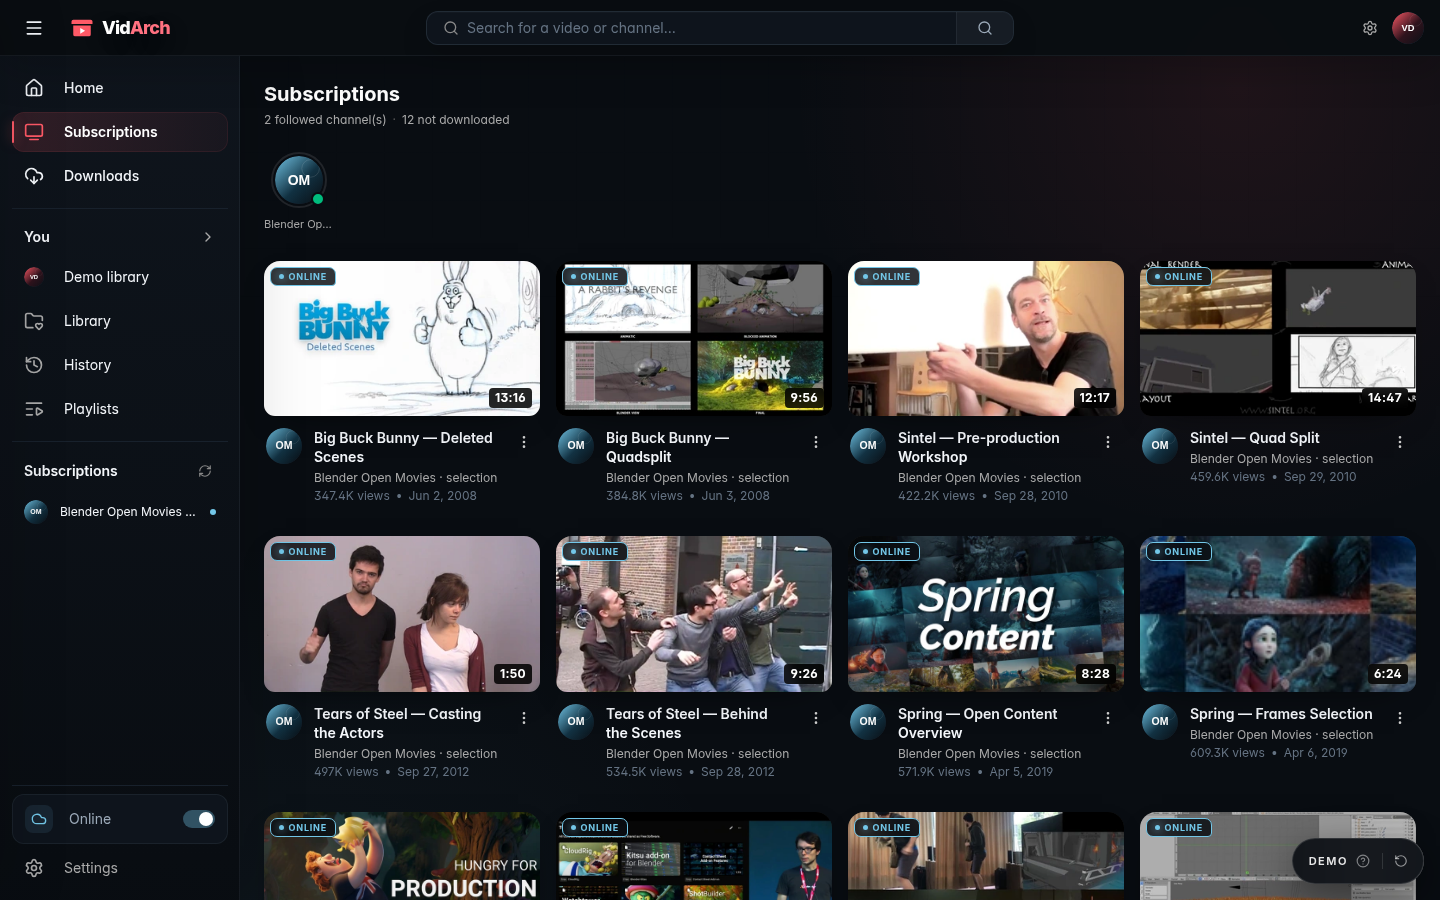Open Spring Frames Selection thumbnail

(x=1278, y=614)
